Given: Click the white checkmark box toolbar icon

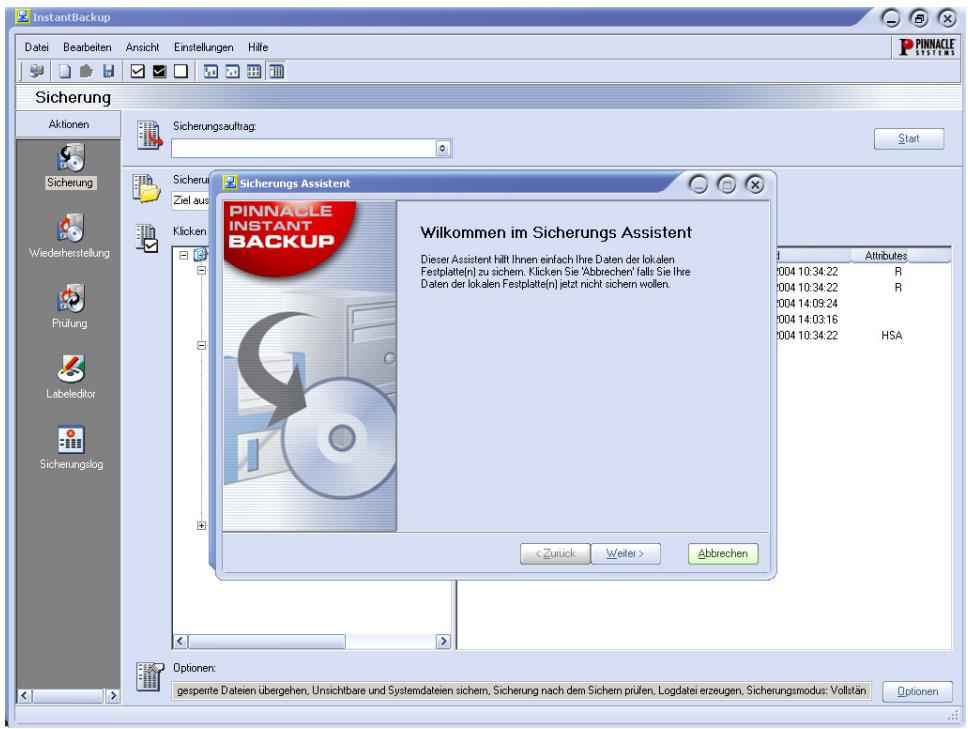Looking at the screenshot, I should pyautogui.click(x=138, y=72).
